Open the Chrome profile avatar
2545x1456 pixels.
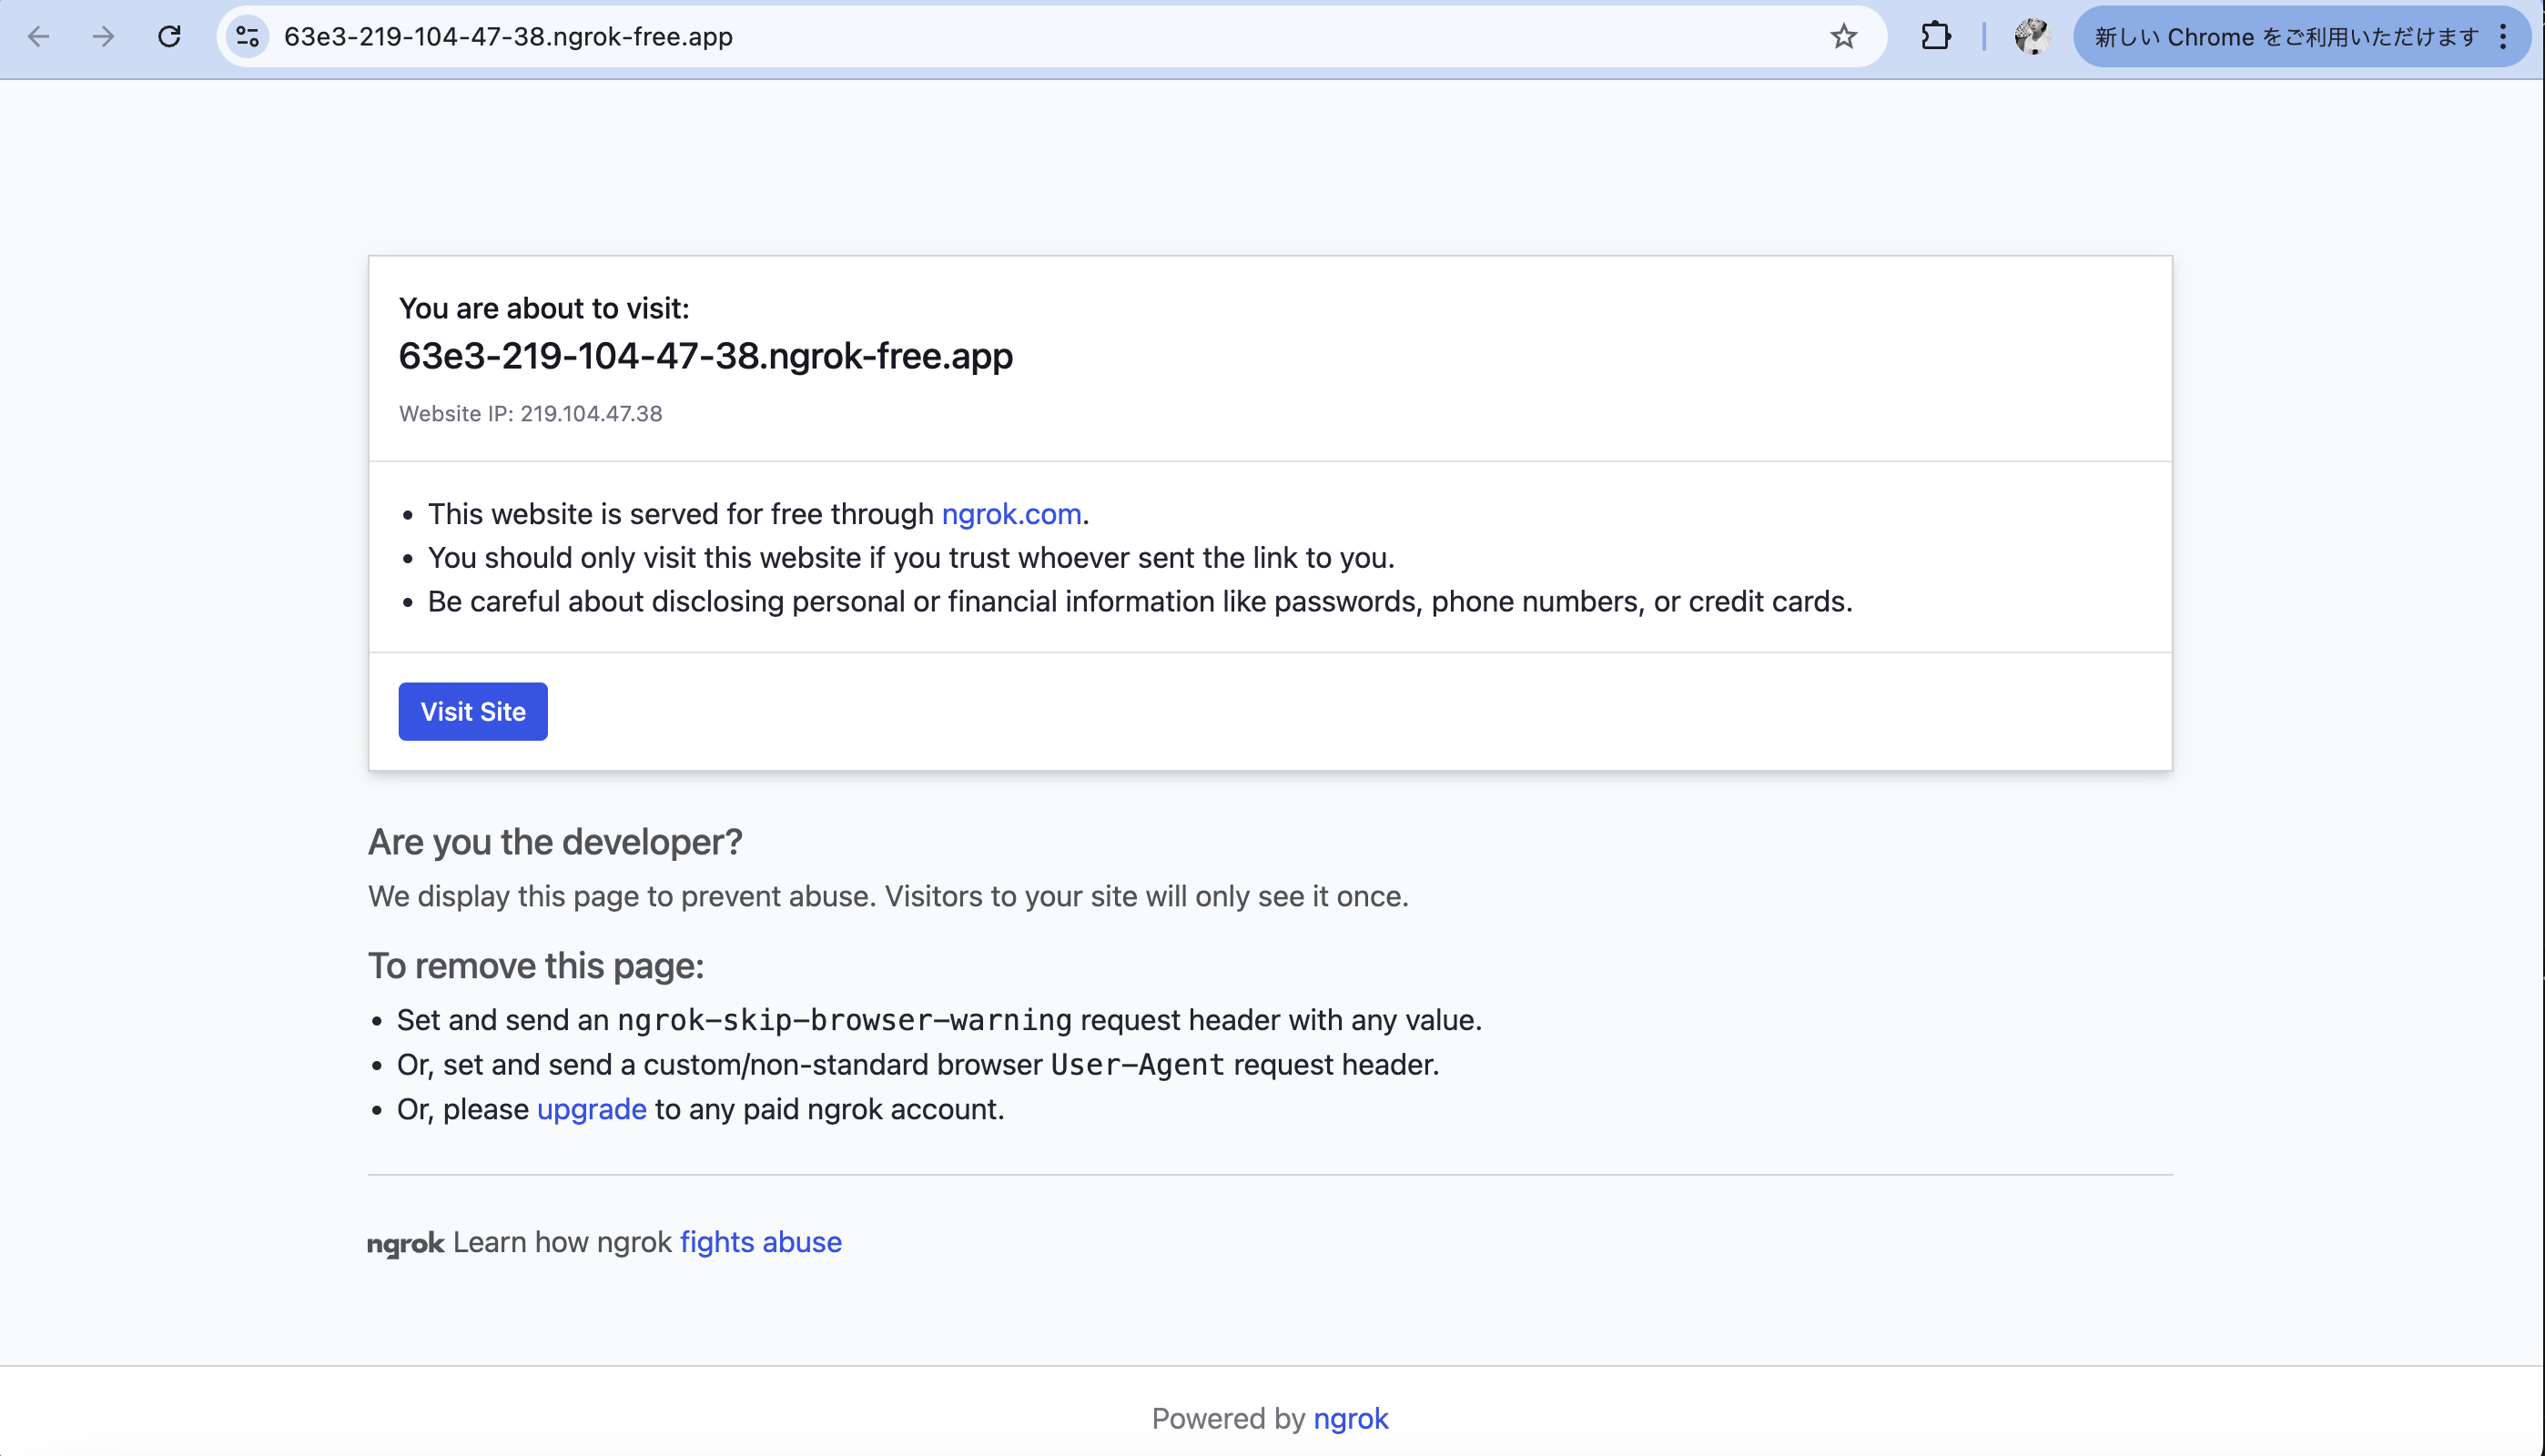coord(2032,37)
